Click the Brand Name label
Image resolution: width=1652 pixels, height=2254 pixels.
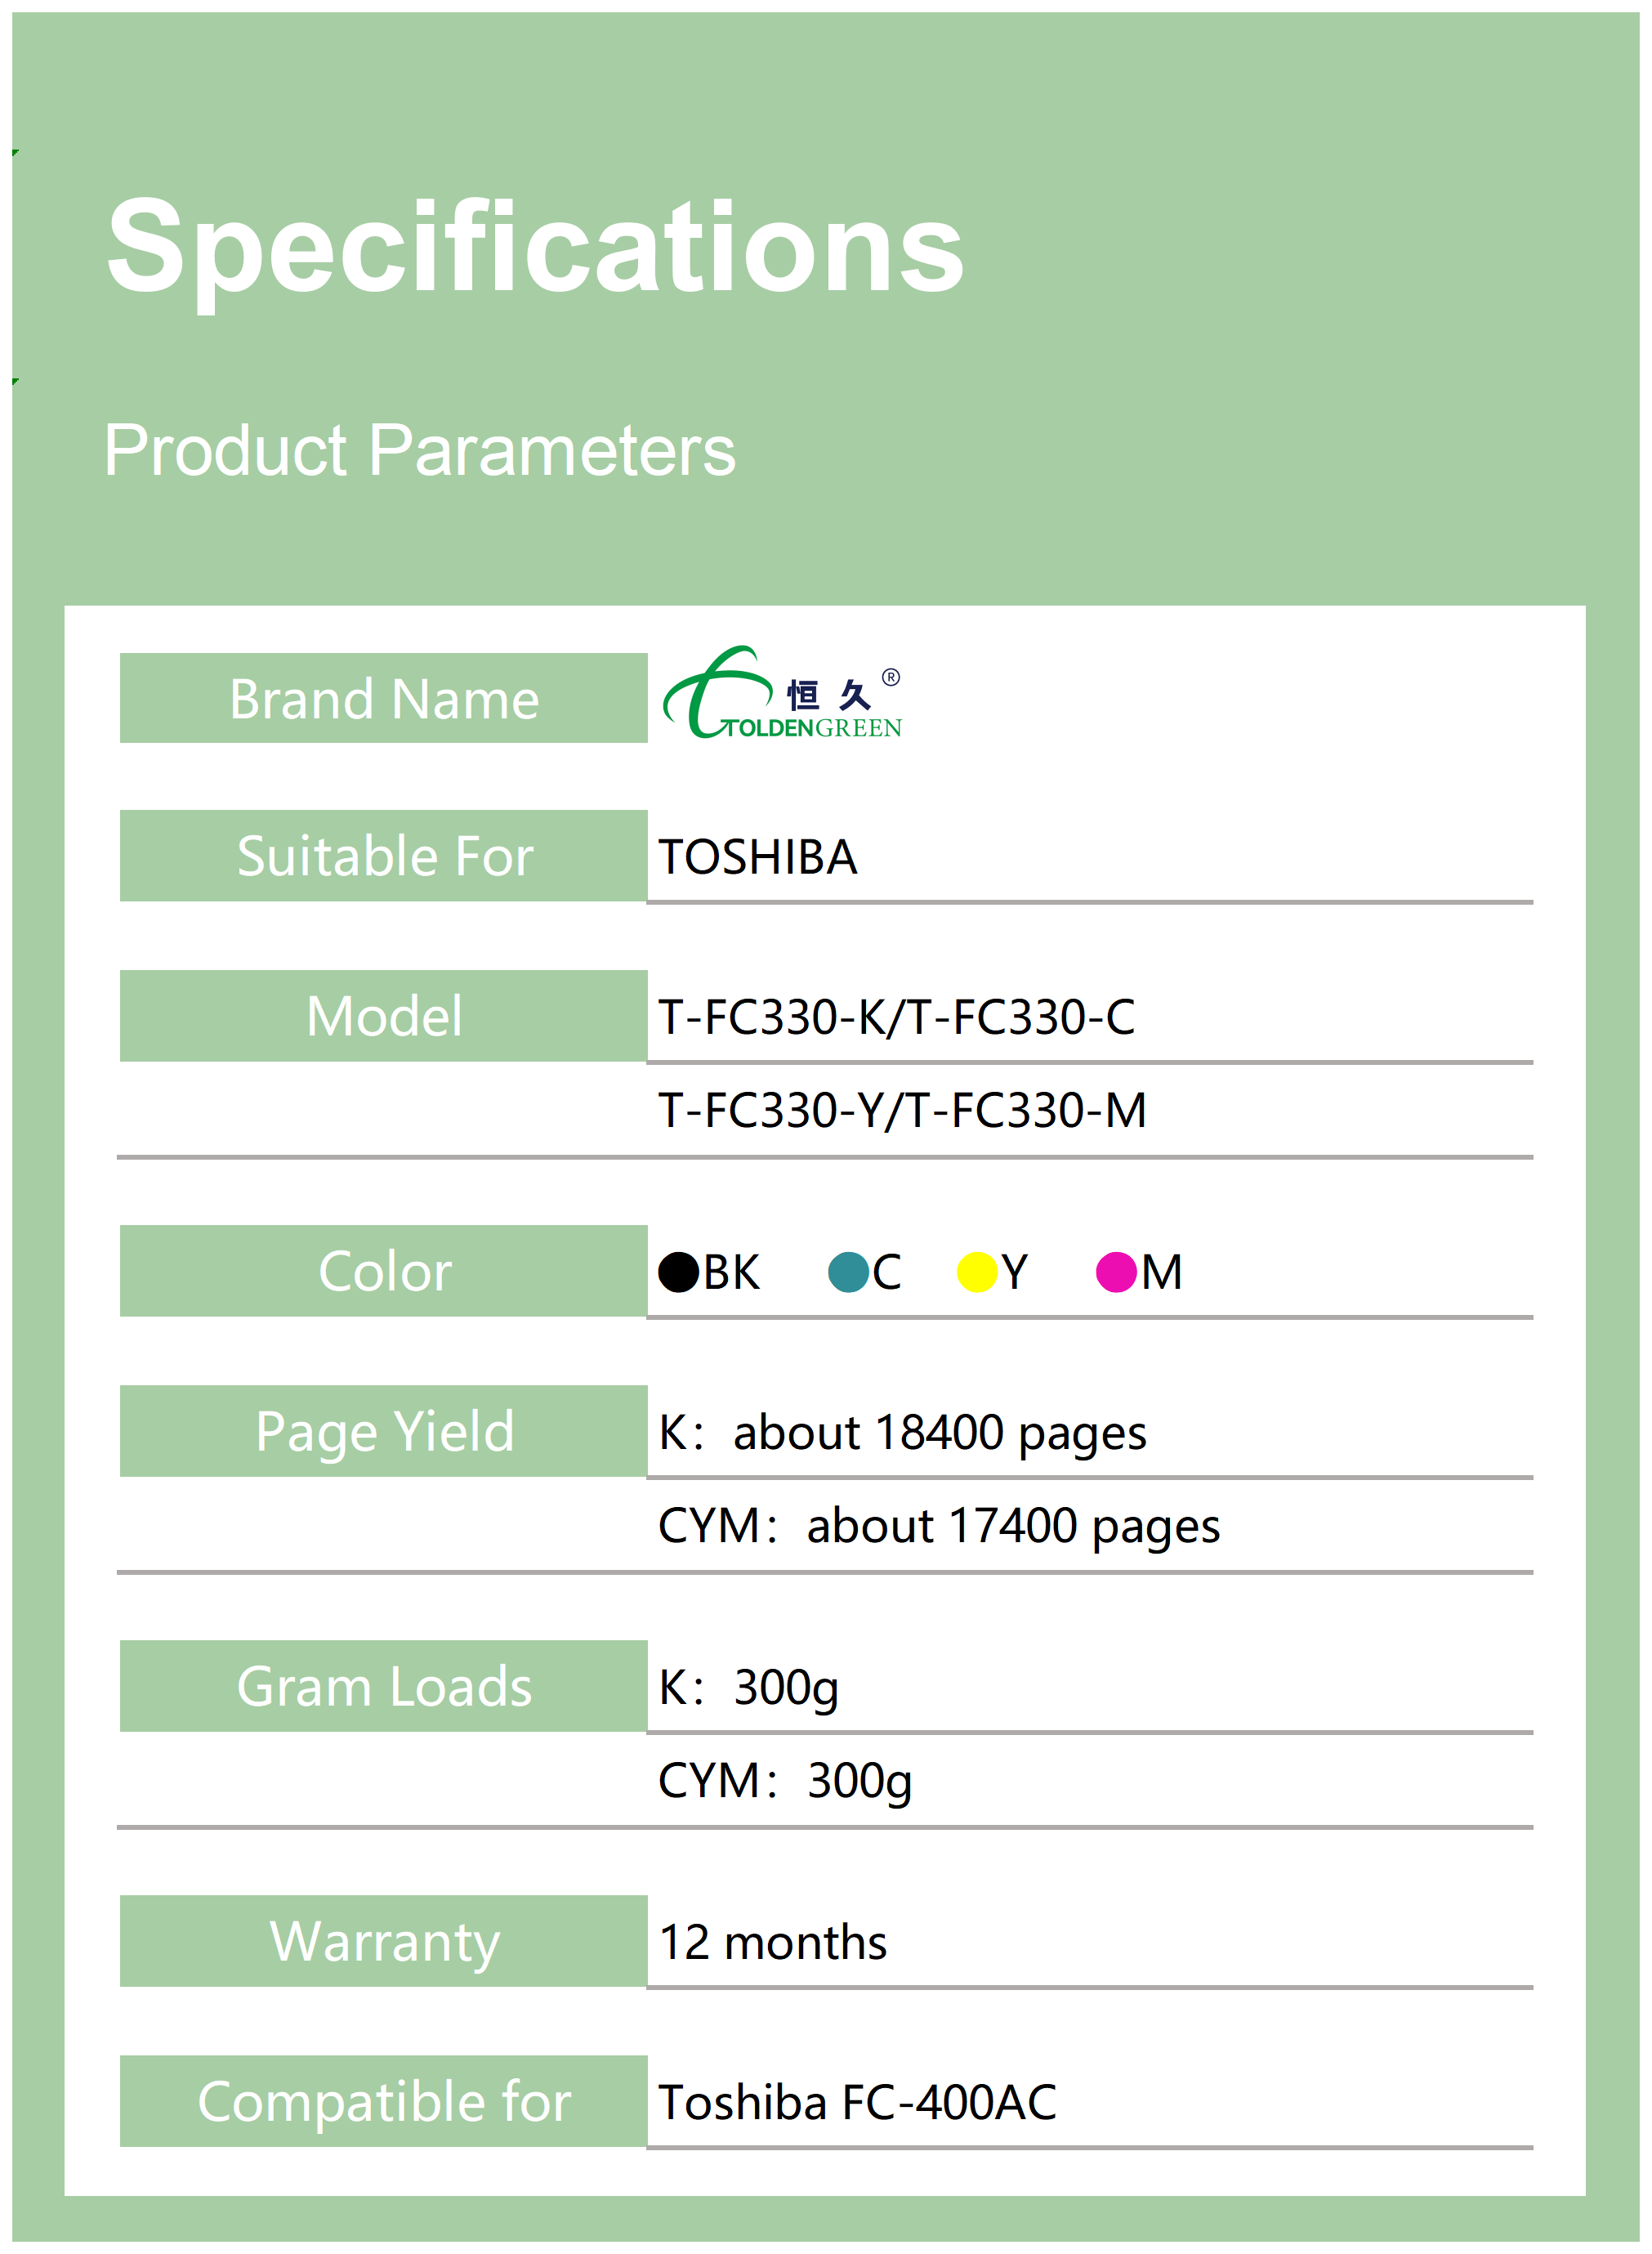(383, 698)
